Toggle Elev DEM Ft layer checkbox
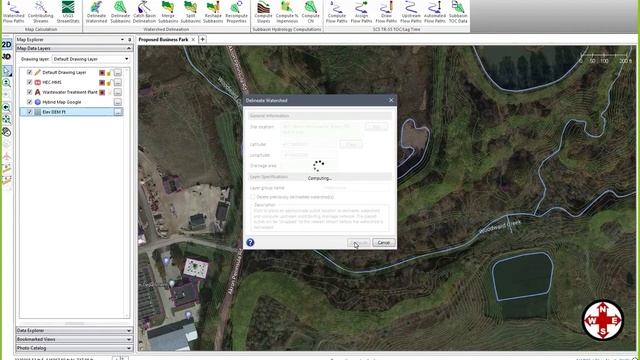The width and height of the screenshot is (640, 360). coord(29,112)
